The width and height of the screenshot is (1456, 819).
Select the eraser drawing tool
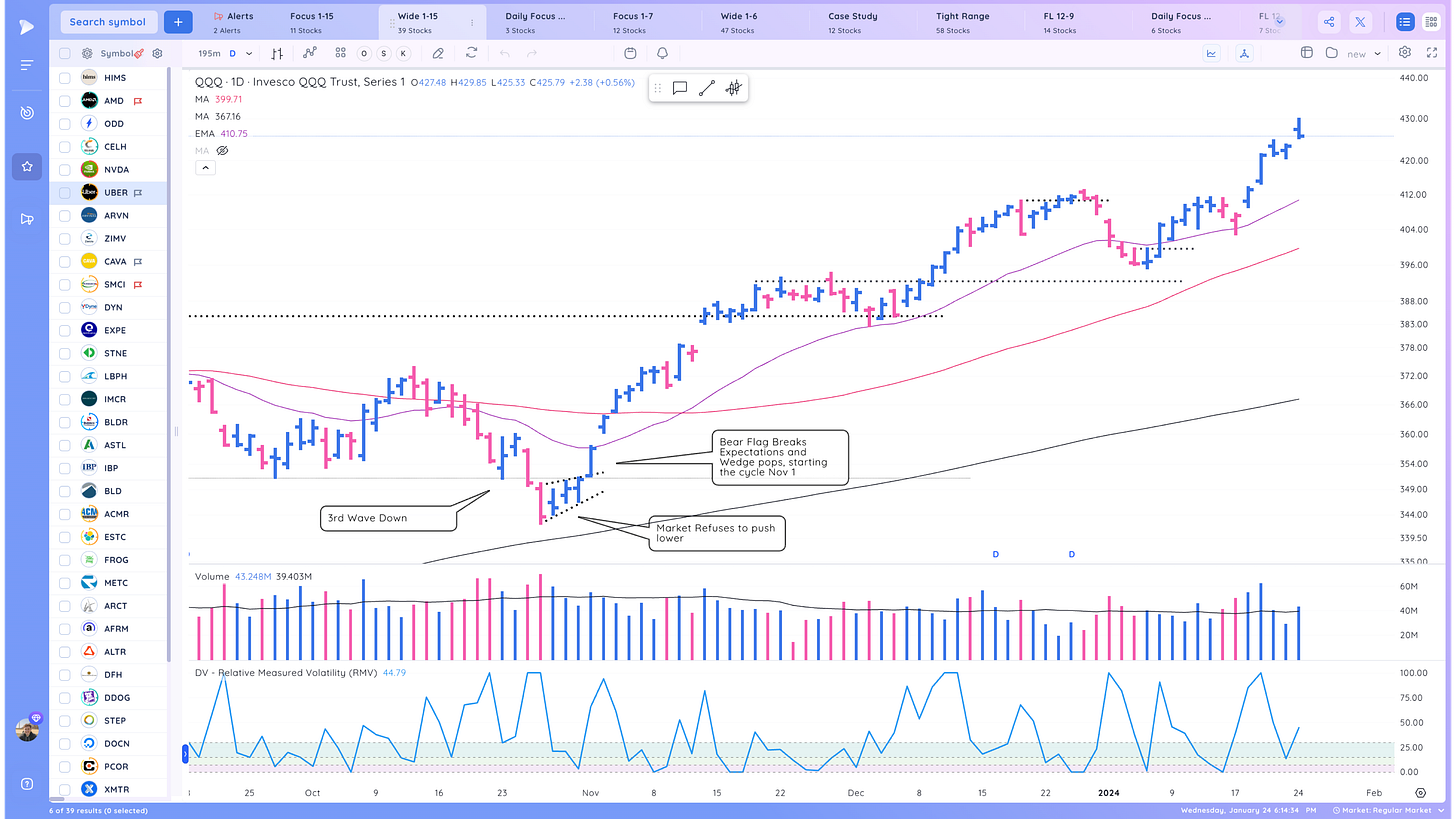tap(437, 53)
